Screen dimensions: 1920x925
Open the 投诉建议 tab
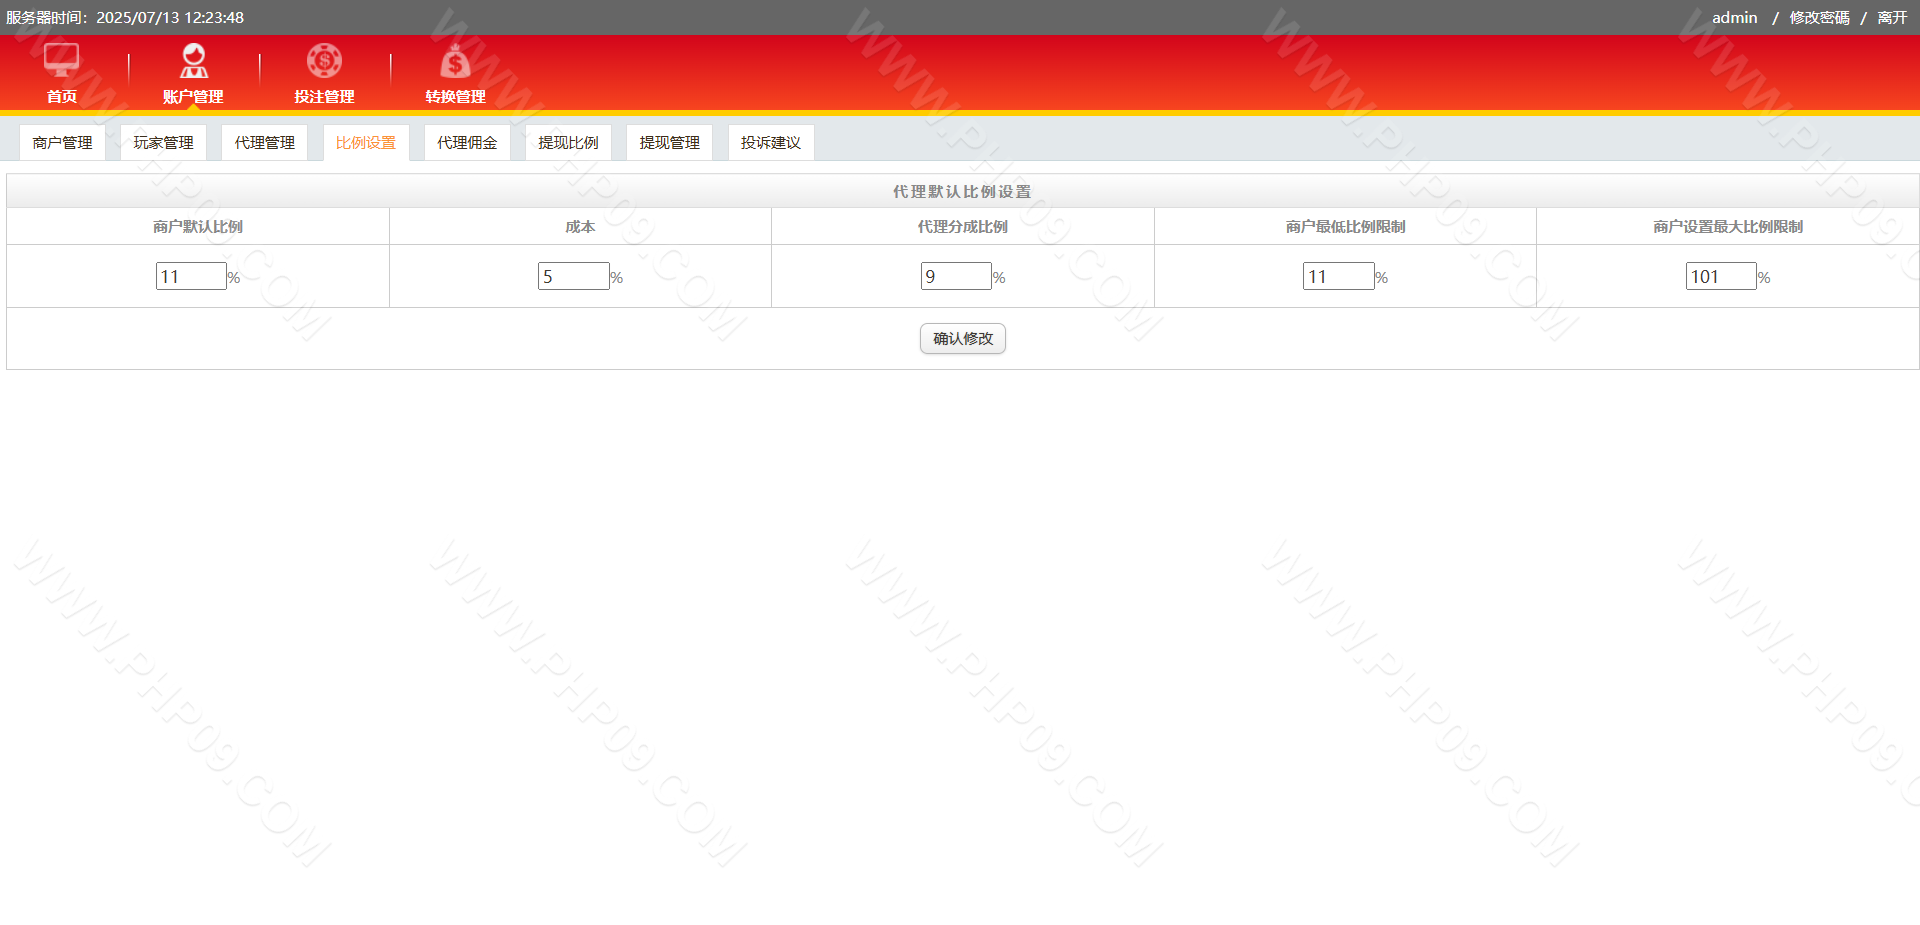coord(771,143)
